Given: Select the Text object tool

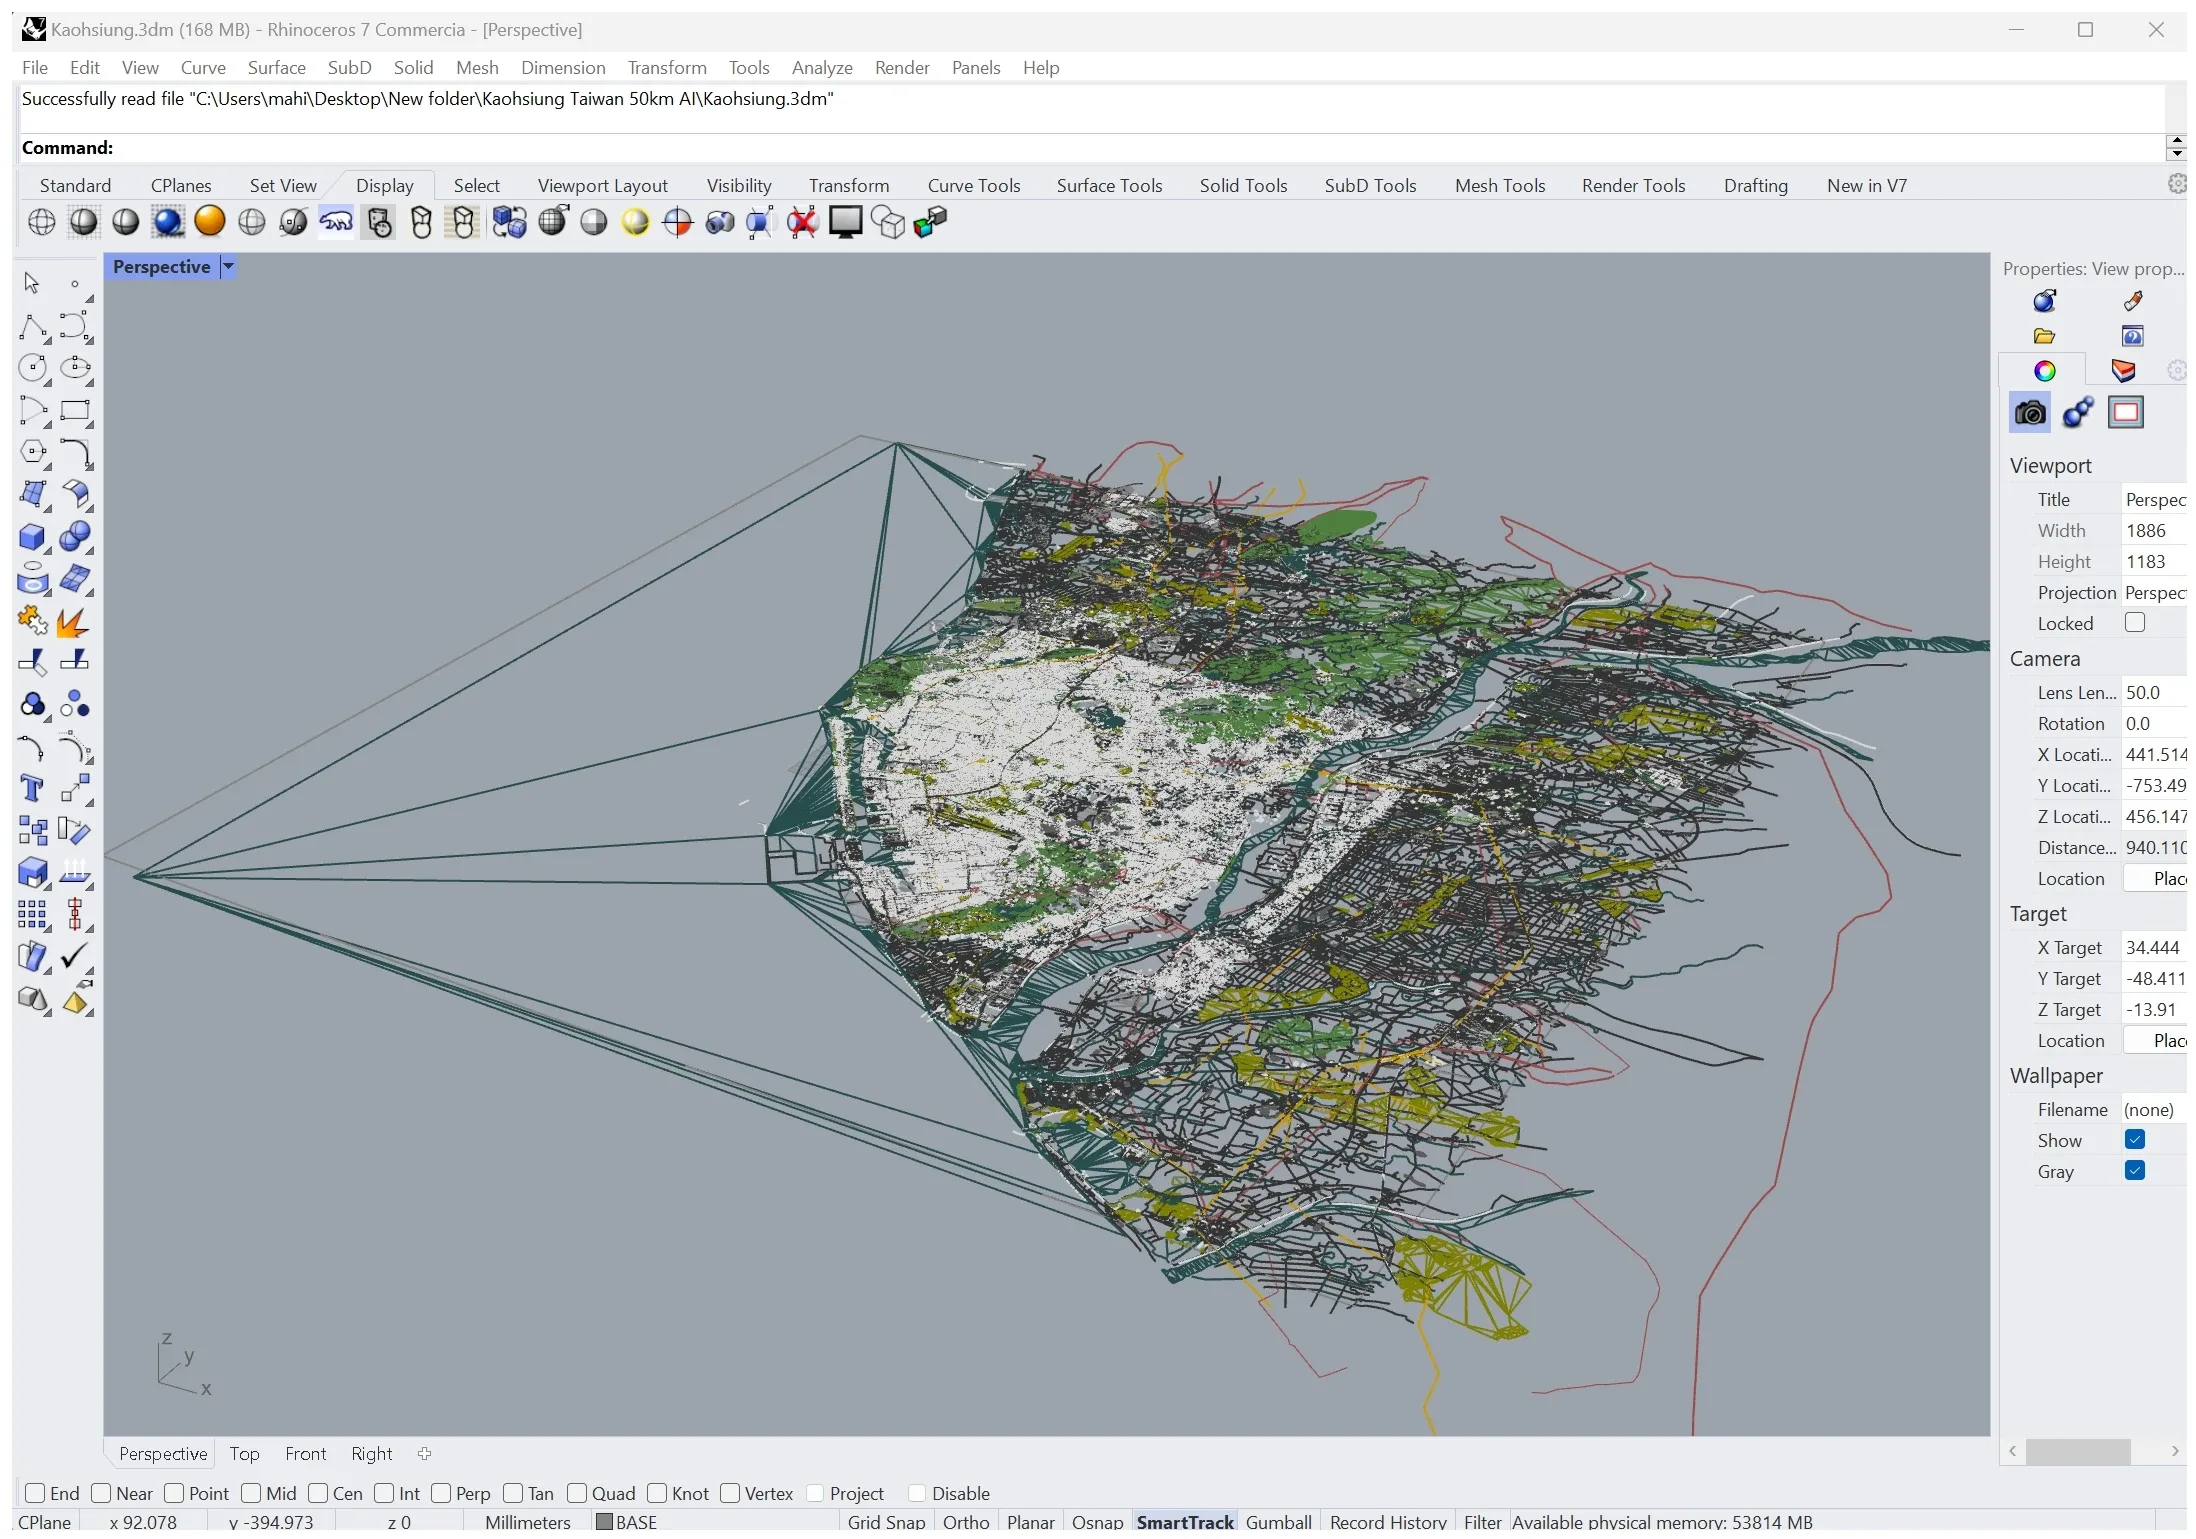Looking at the screenshot, I should pos(32,789).
